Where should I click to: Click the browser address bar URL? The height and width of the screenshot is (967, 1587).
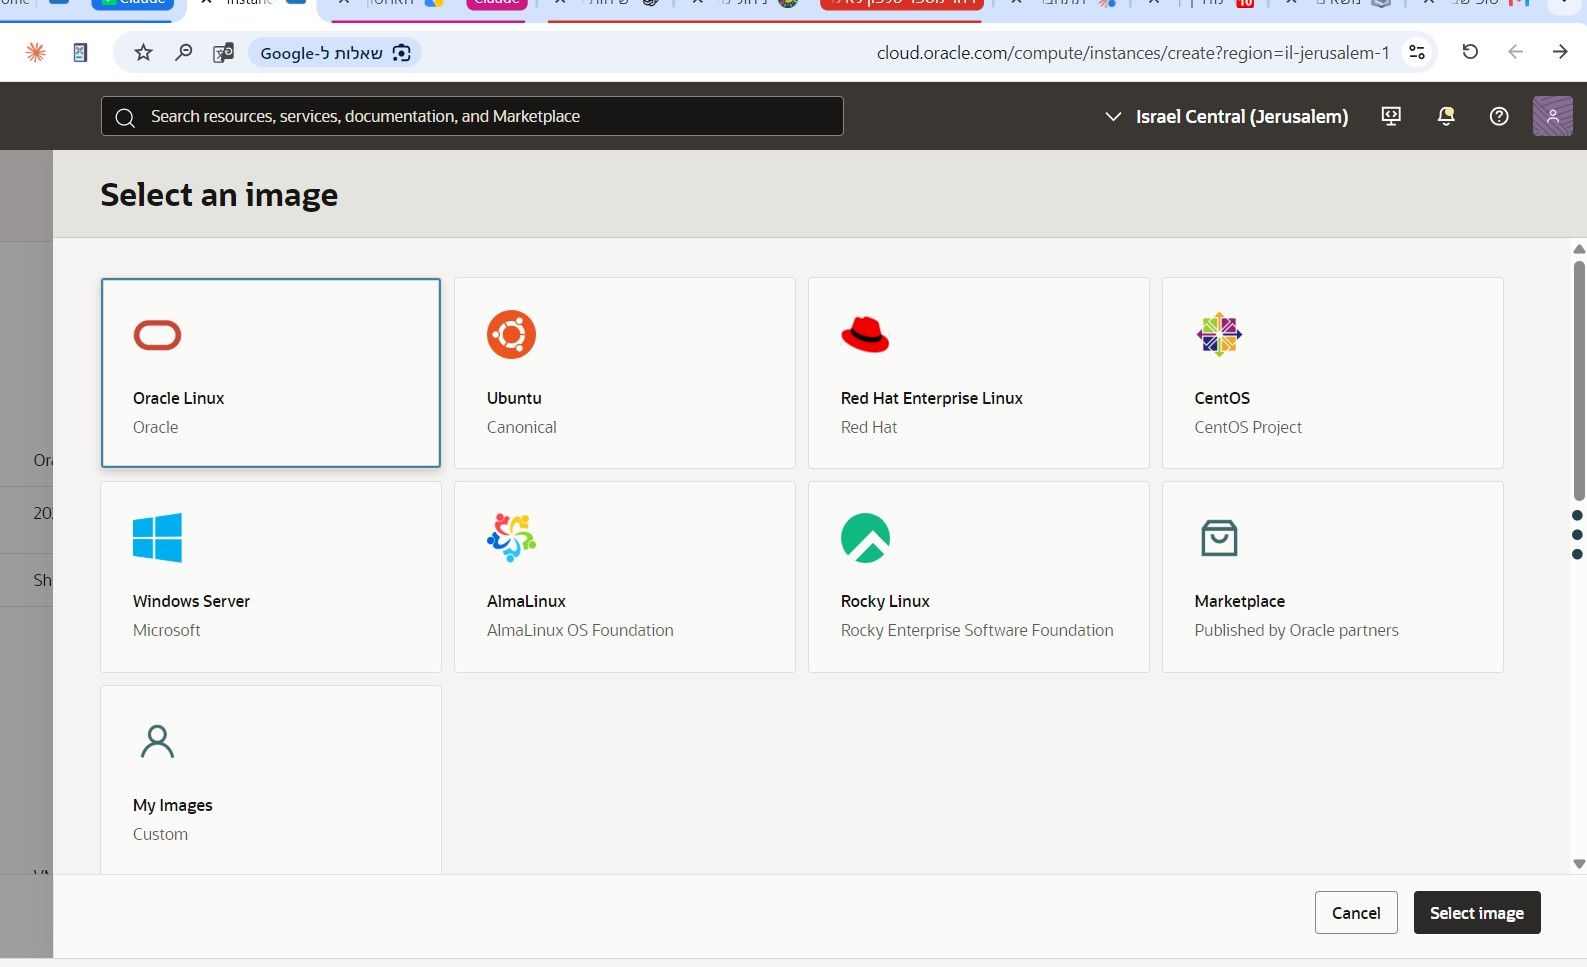1133,53
